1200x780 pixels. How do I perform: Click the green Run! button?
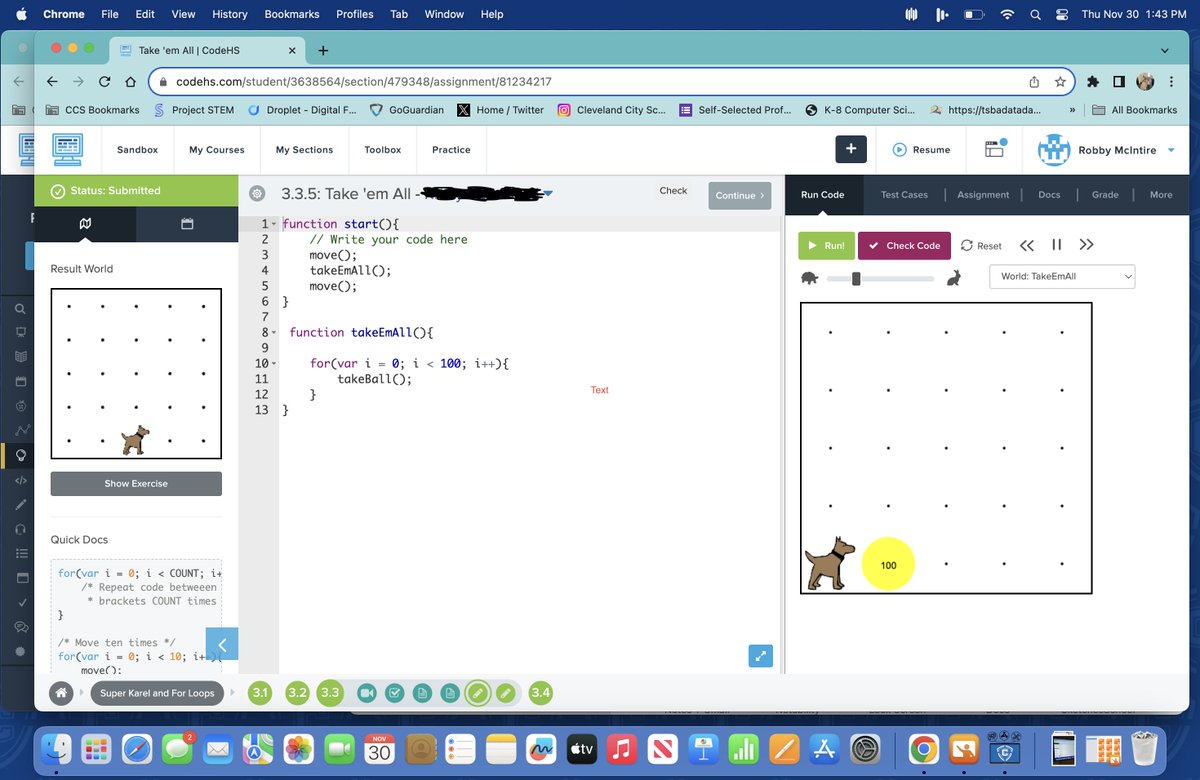[x=826, y=246]
